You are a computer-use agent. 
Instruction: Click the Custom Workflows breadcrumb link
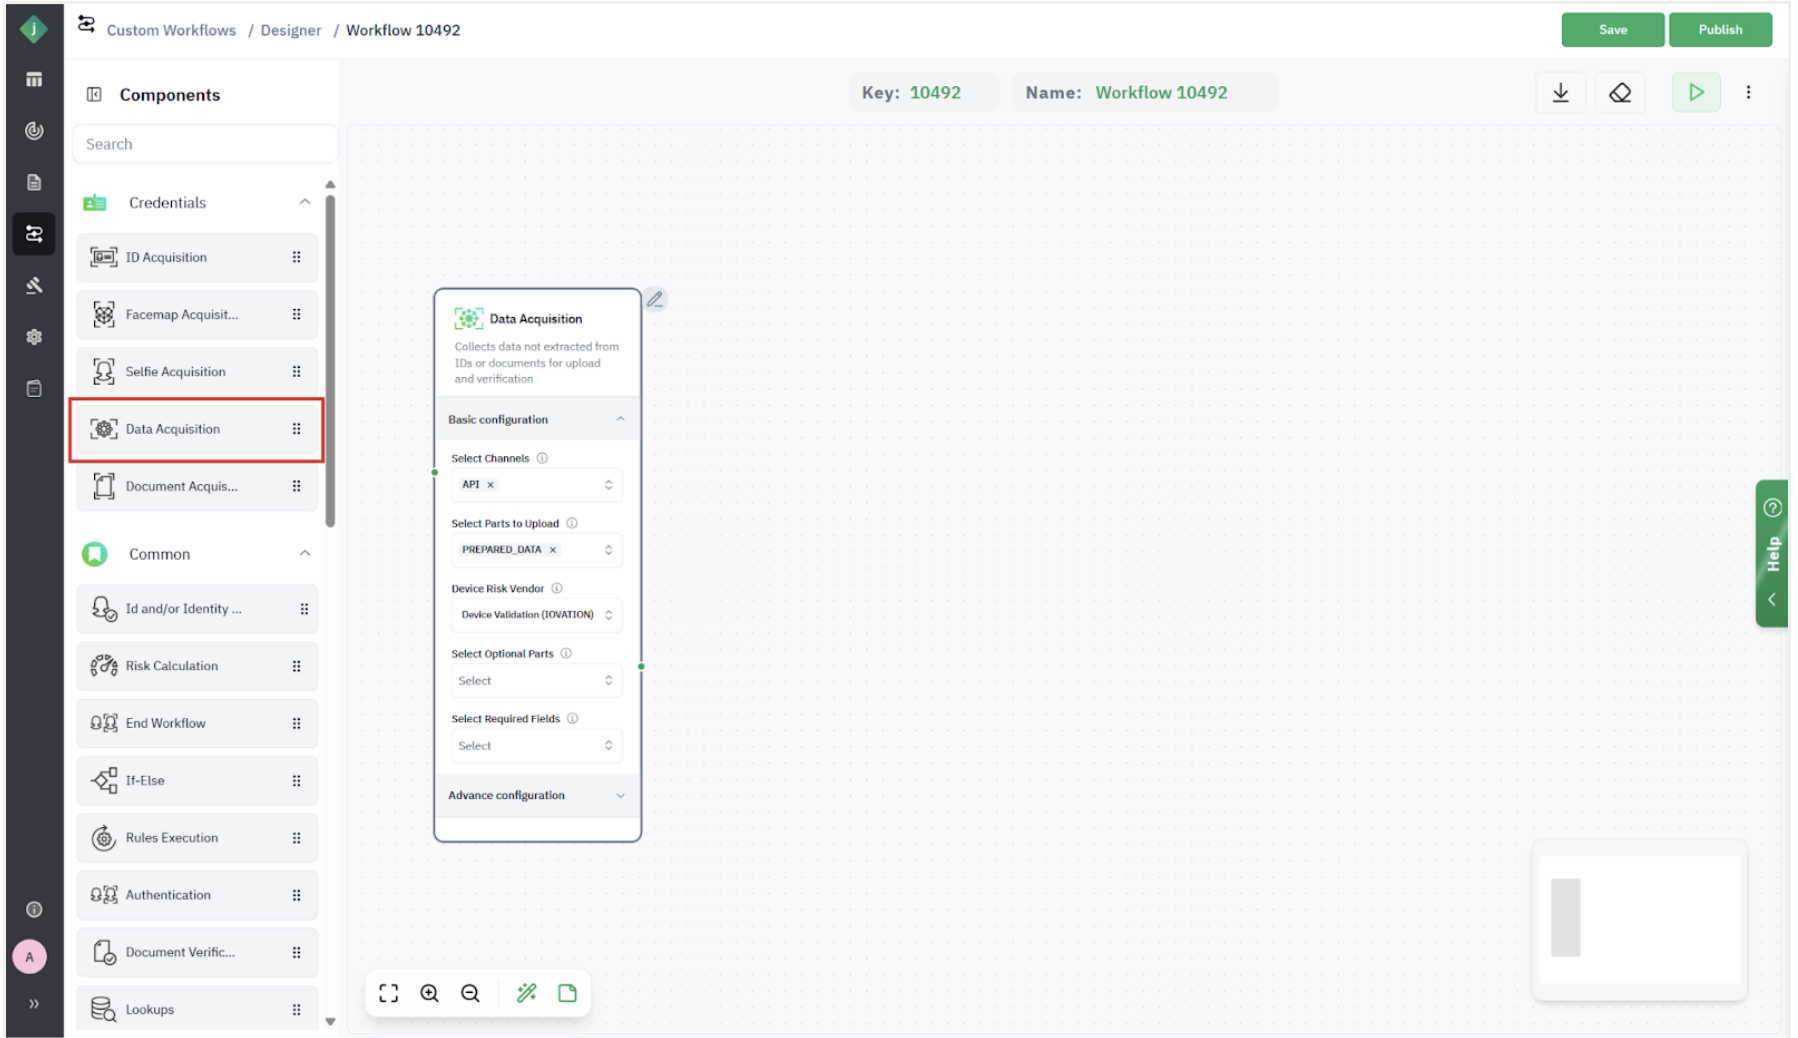(171, 30)
